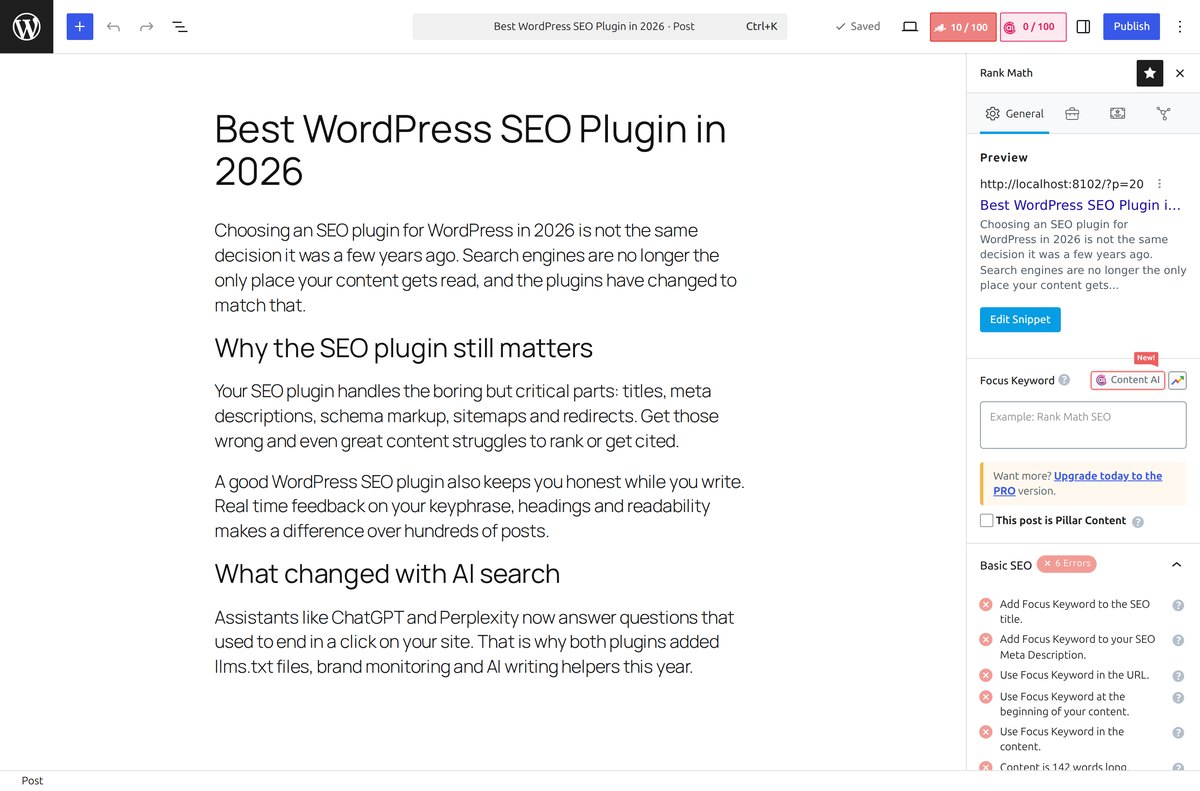
Task: Collapse the Basic SEO section chevron
Action: [x=1177, y=565]
